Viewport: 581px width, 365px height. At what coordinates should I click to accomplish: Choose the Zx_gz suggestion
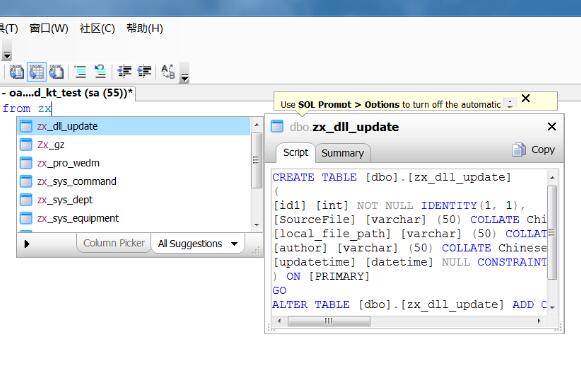coord(134,145)
